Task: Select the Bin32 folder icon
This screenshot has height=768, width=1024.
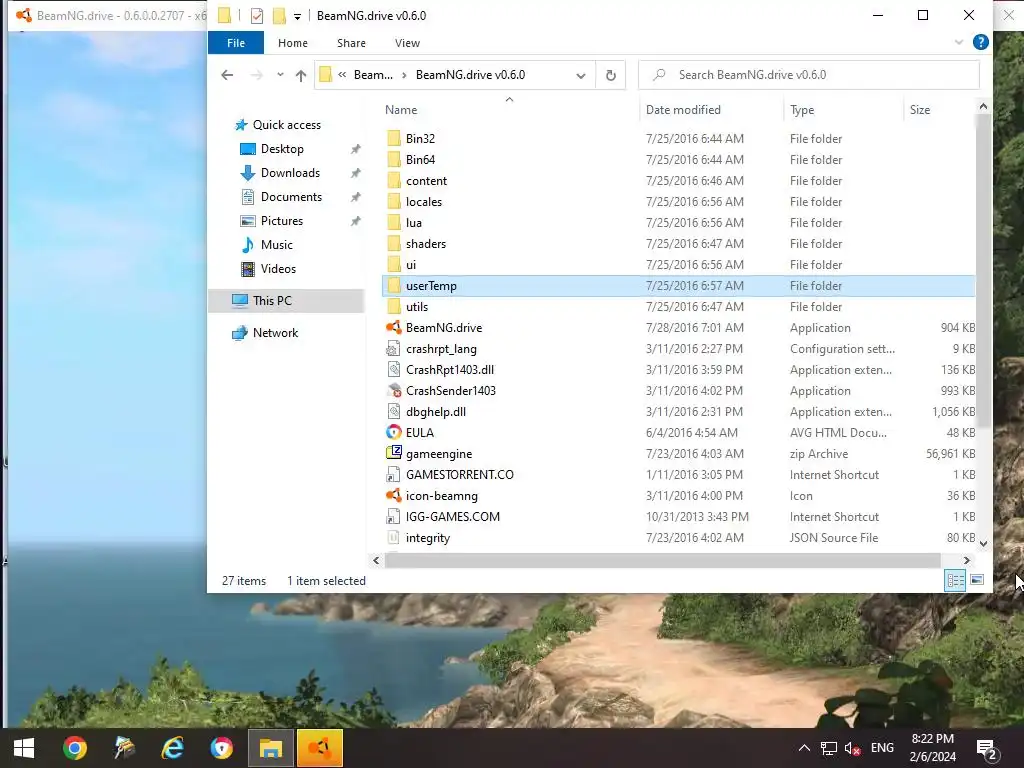Action: [x=394, y=138]
